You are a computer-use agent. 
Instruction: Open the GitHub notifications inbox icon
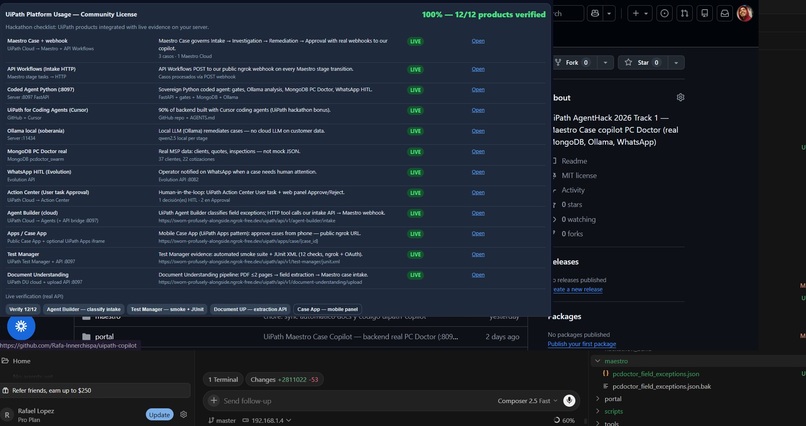pos(724,13)
